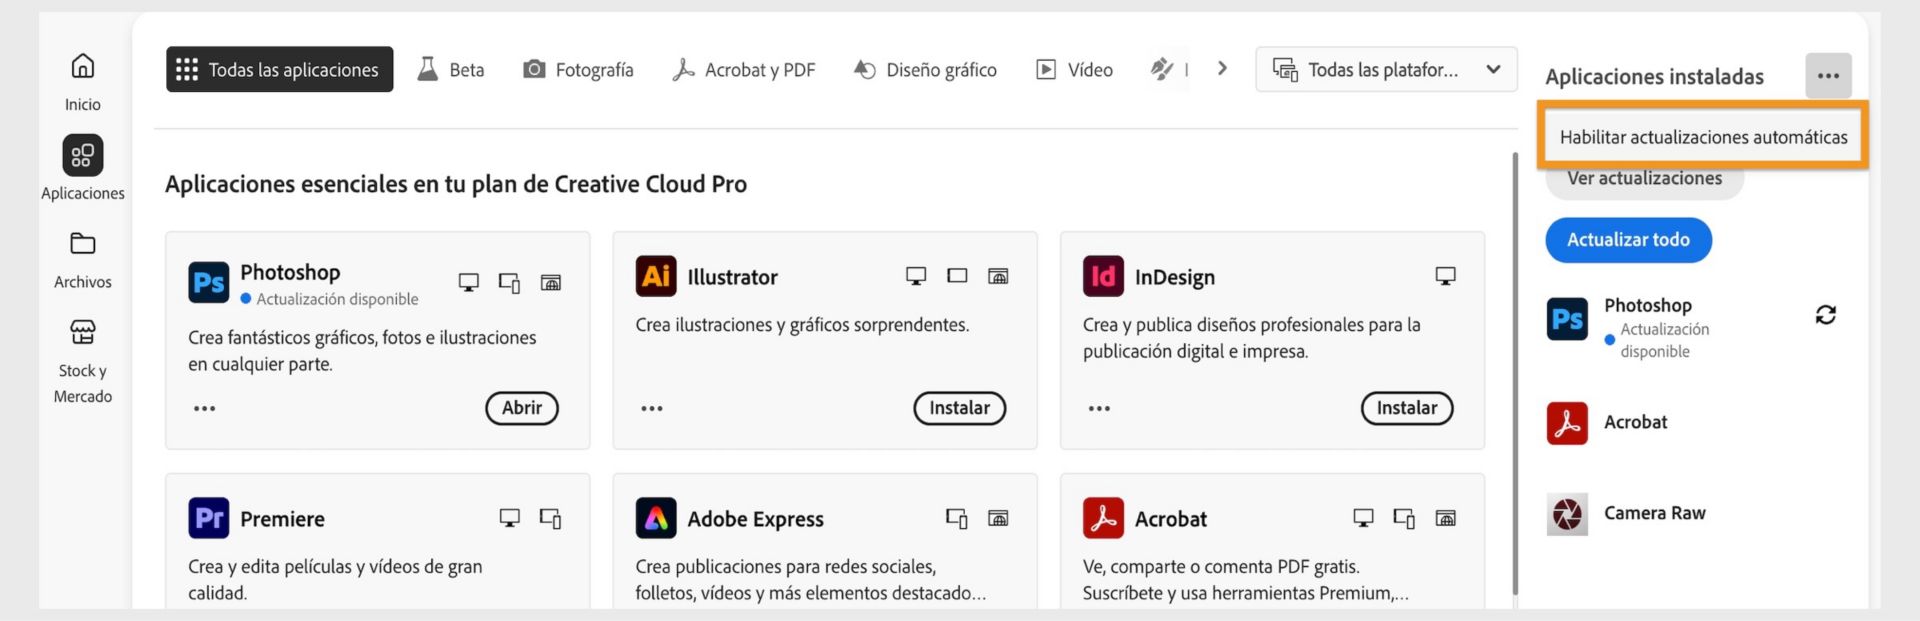Viewport: 1920px width, 621px height.
Task: Click the Photoshop card web platform icon
Action: pos(550,282)
